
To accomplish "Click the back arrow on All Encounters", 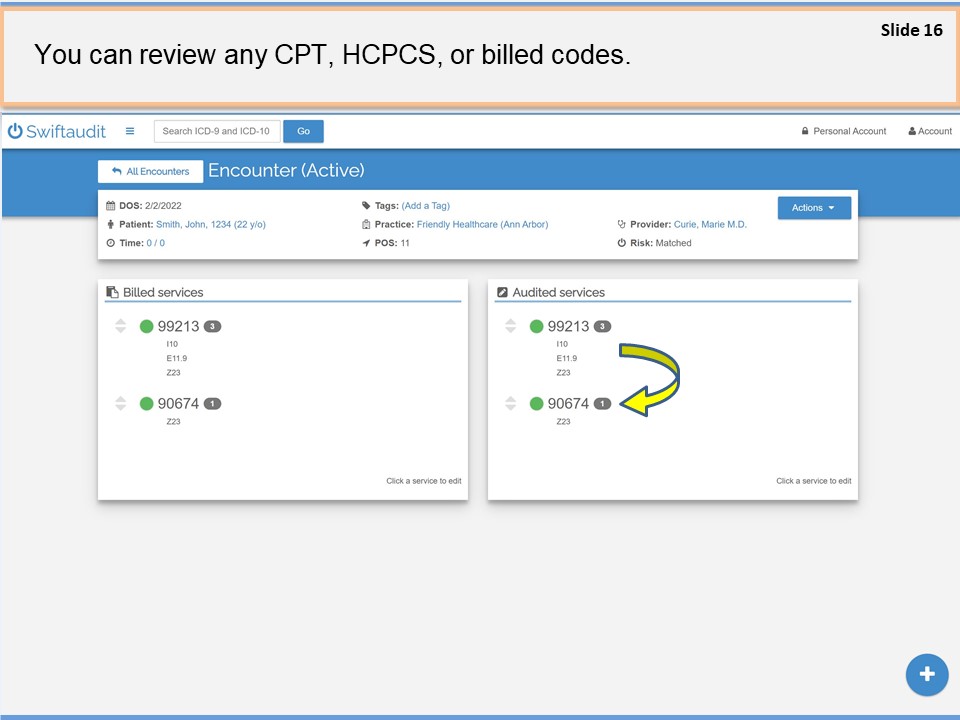I will 117,172.
